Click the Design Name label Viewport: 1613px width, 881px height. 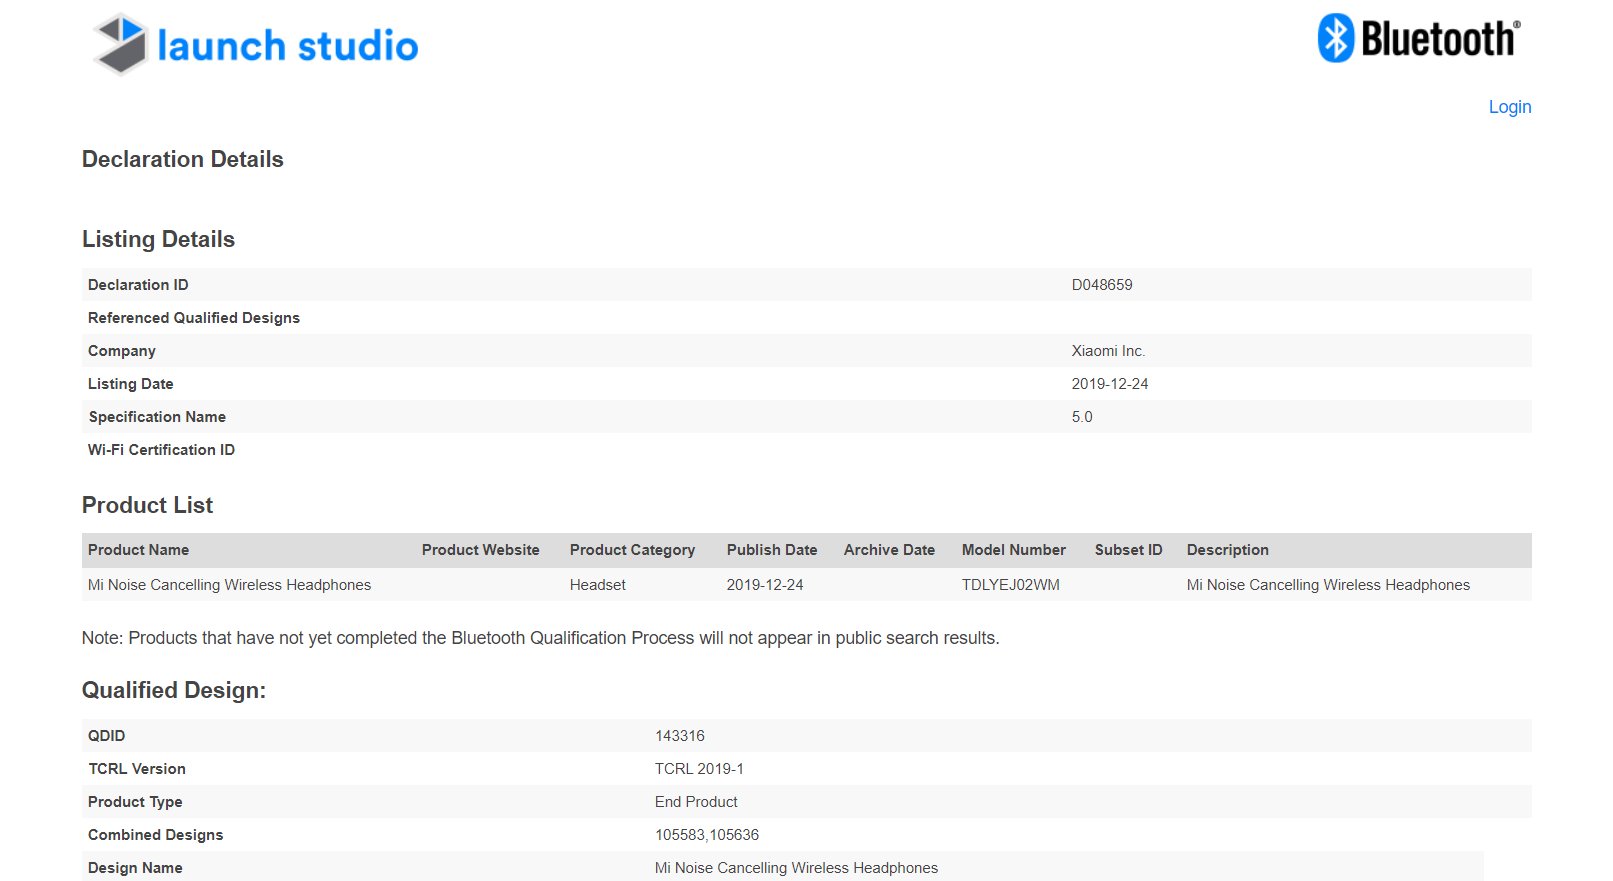click(135, 868)
